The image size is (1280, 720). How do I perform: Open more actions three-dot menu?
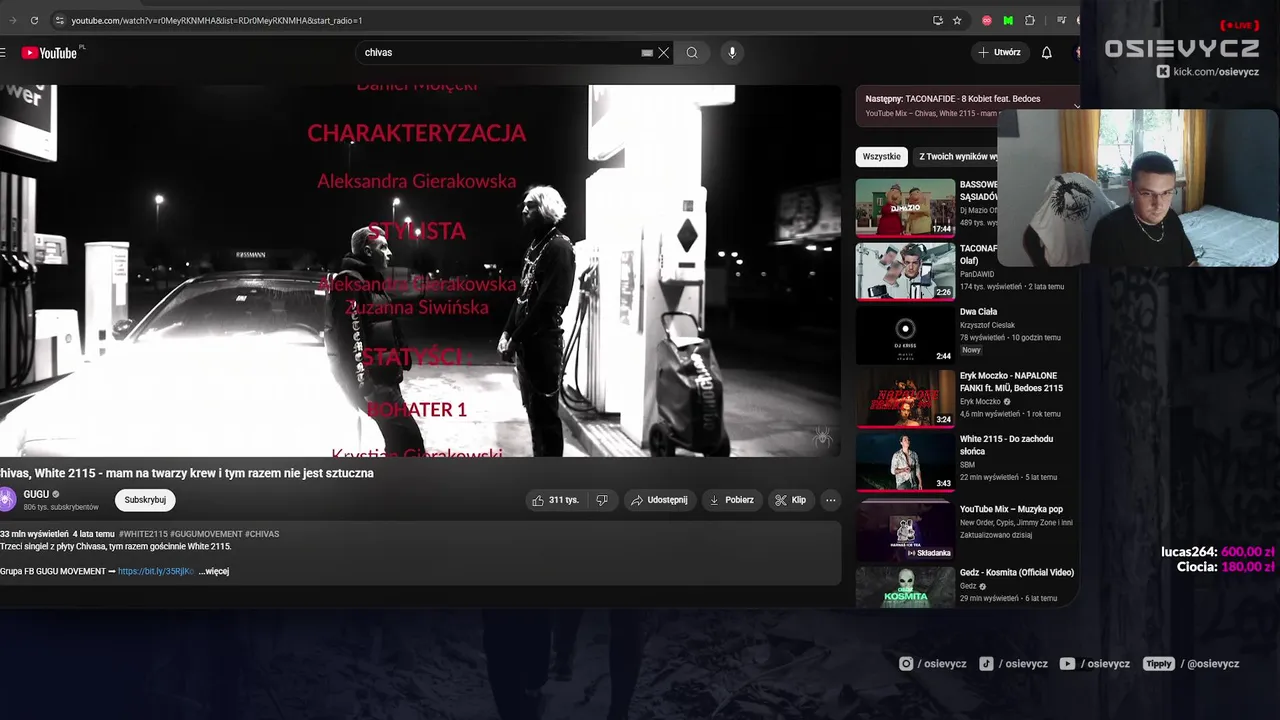coord(830,500)
